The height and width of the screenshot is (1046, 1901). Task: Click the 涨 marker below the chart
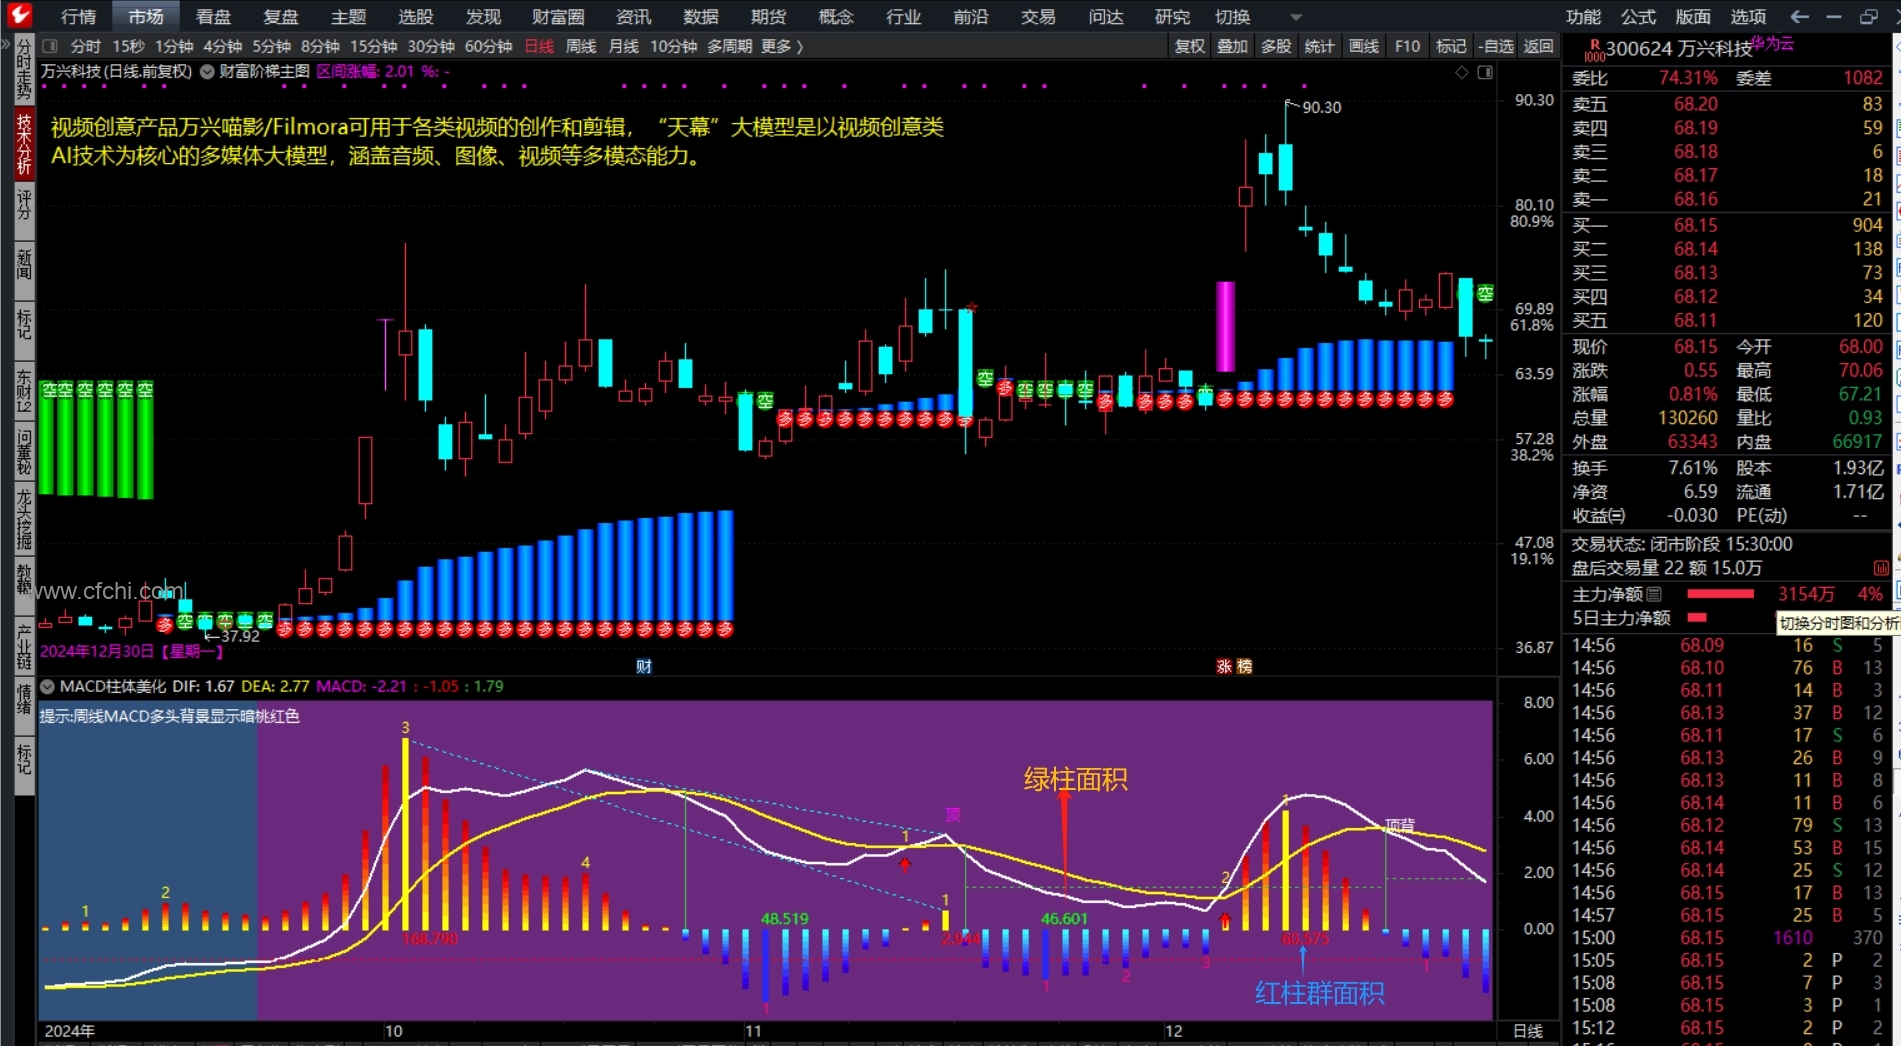[x=1224, y=666]
